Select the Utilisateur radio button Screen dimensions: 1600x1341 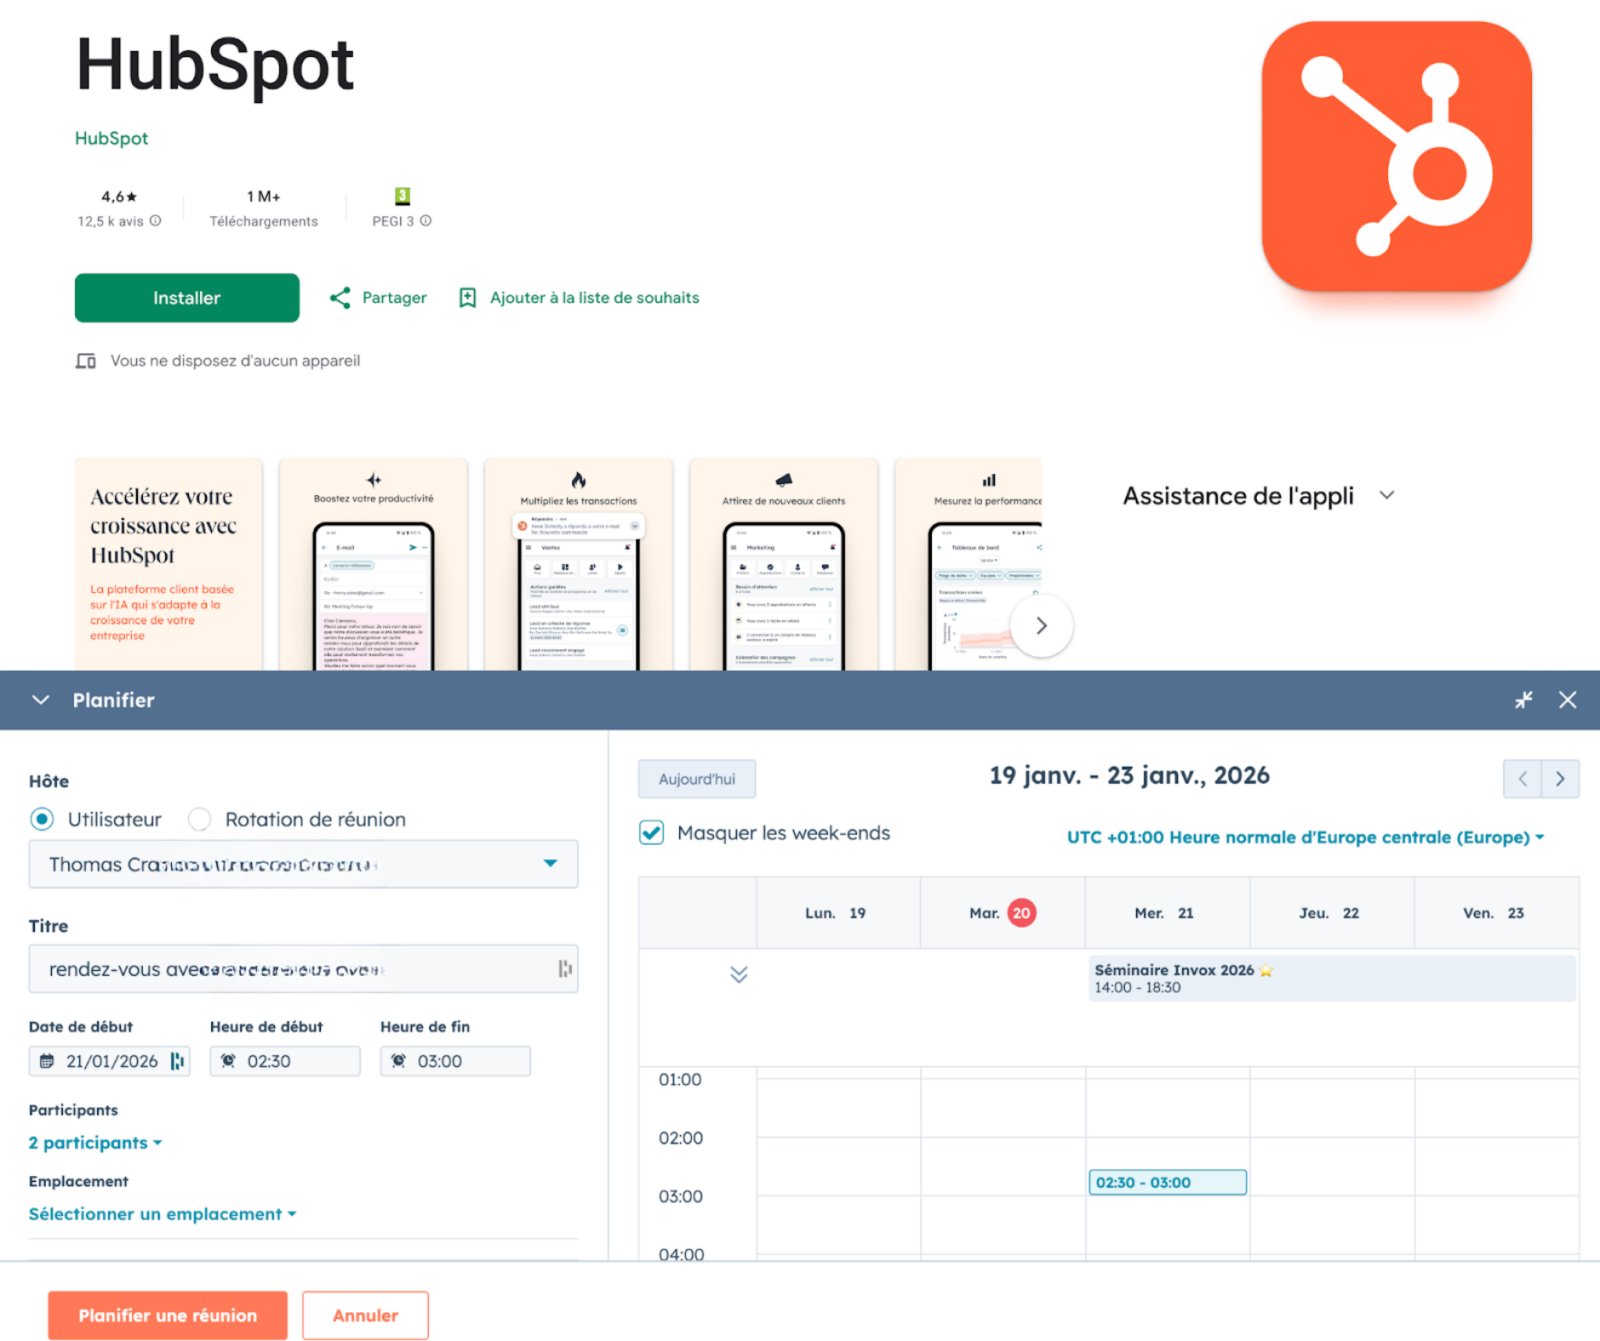coord(42,819)
